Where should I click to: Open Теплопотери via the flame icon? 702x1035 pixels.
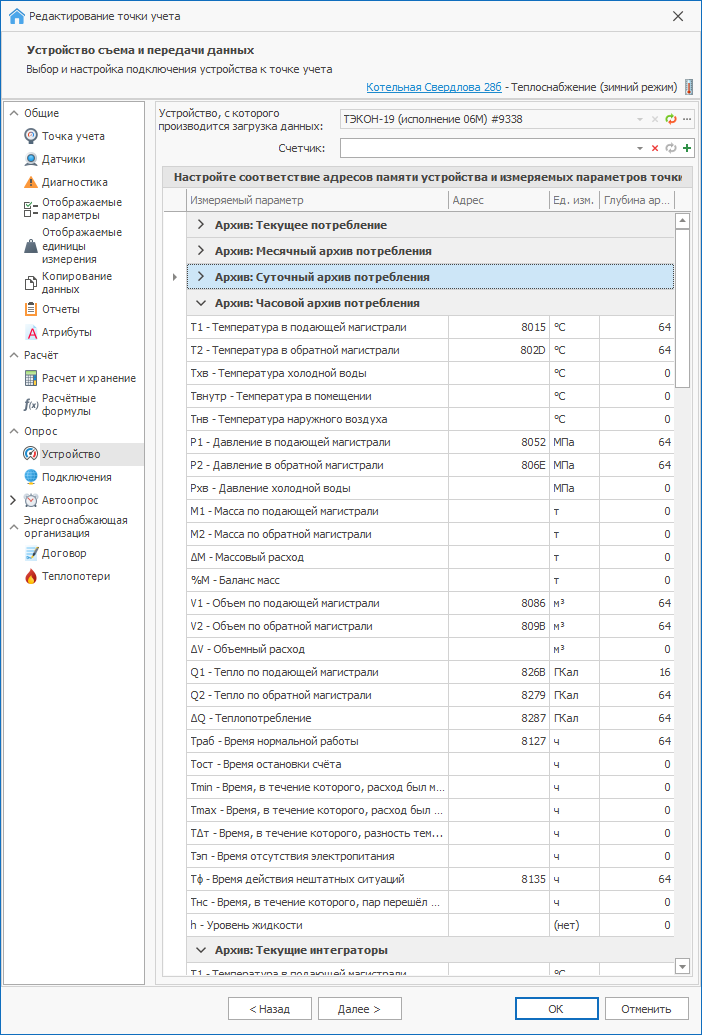31,576
